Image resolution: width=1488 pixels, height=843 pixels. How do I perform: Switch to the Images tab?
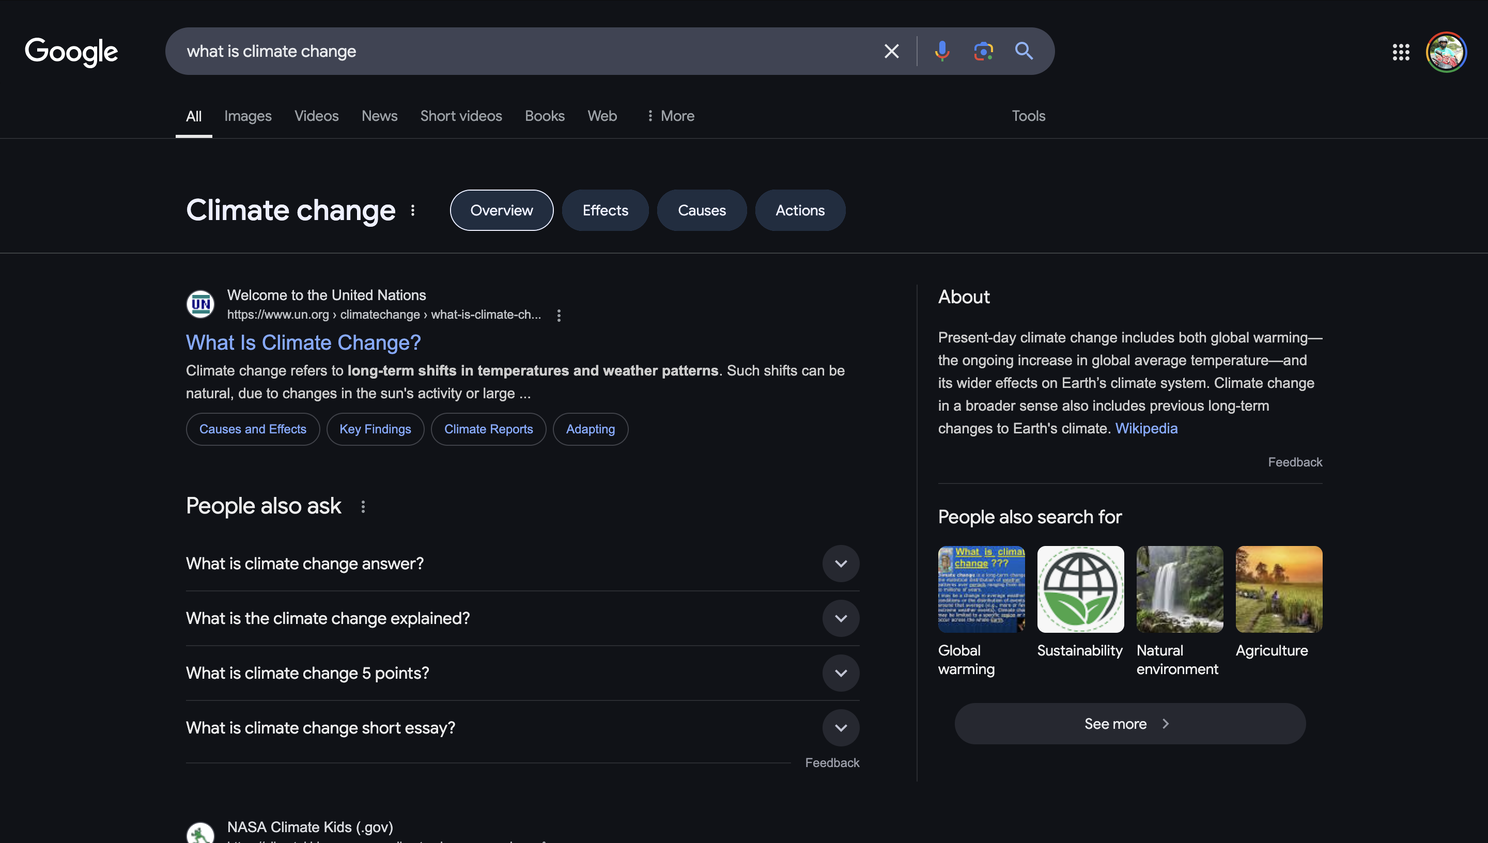(248, 116)
